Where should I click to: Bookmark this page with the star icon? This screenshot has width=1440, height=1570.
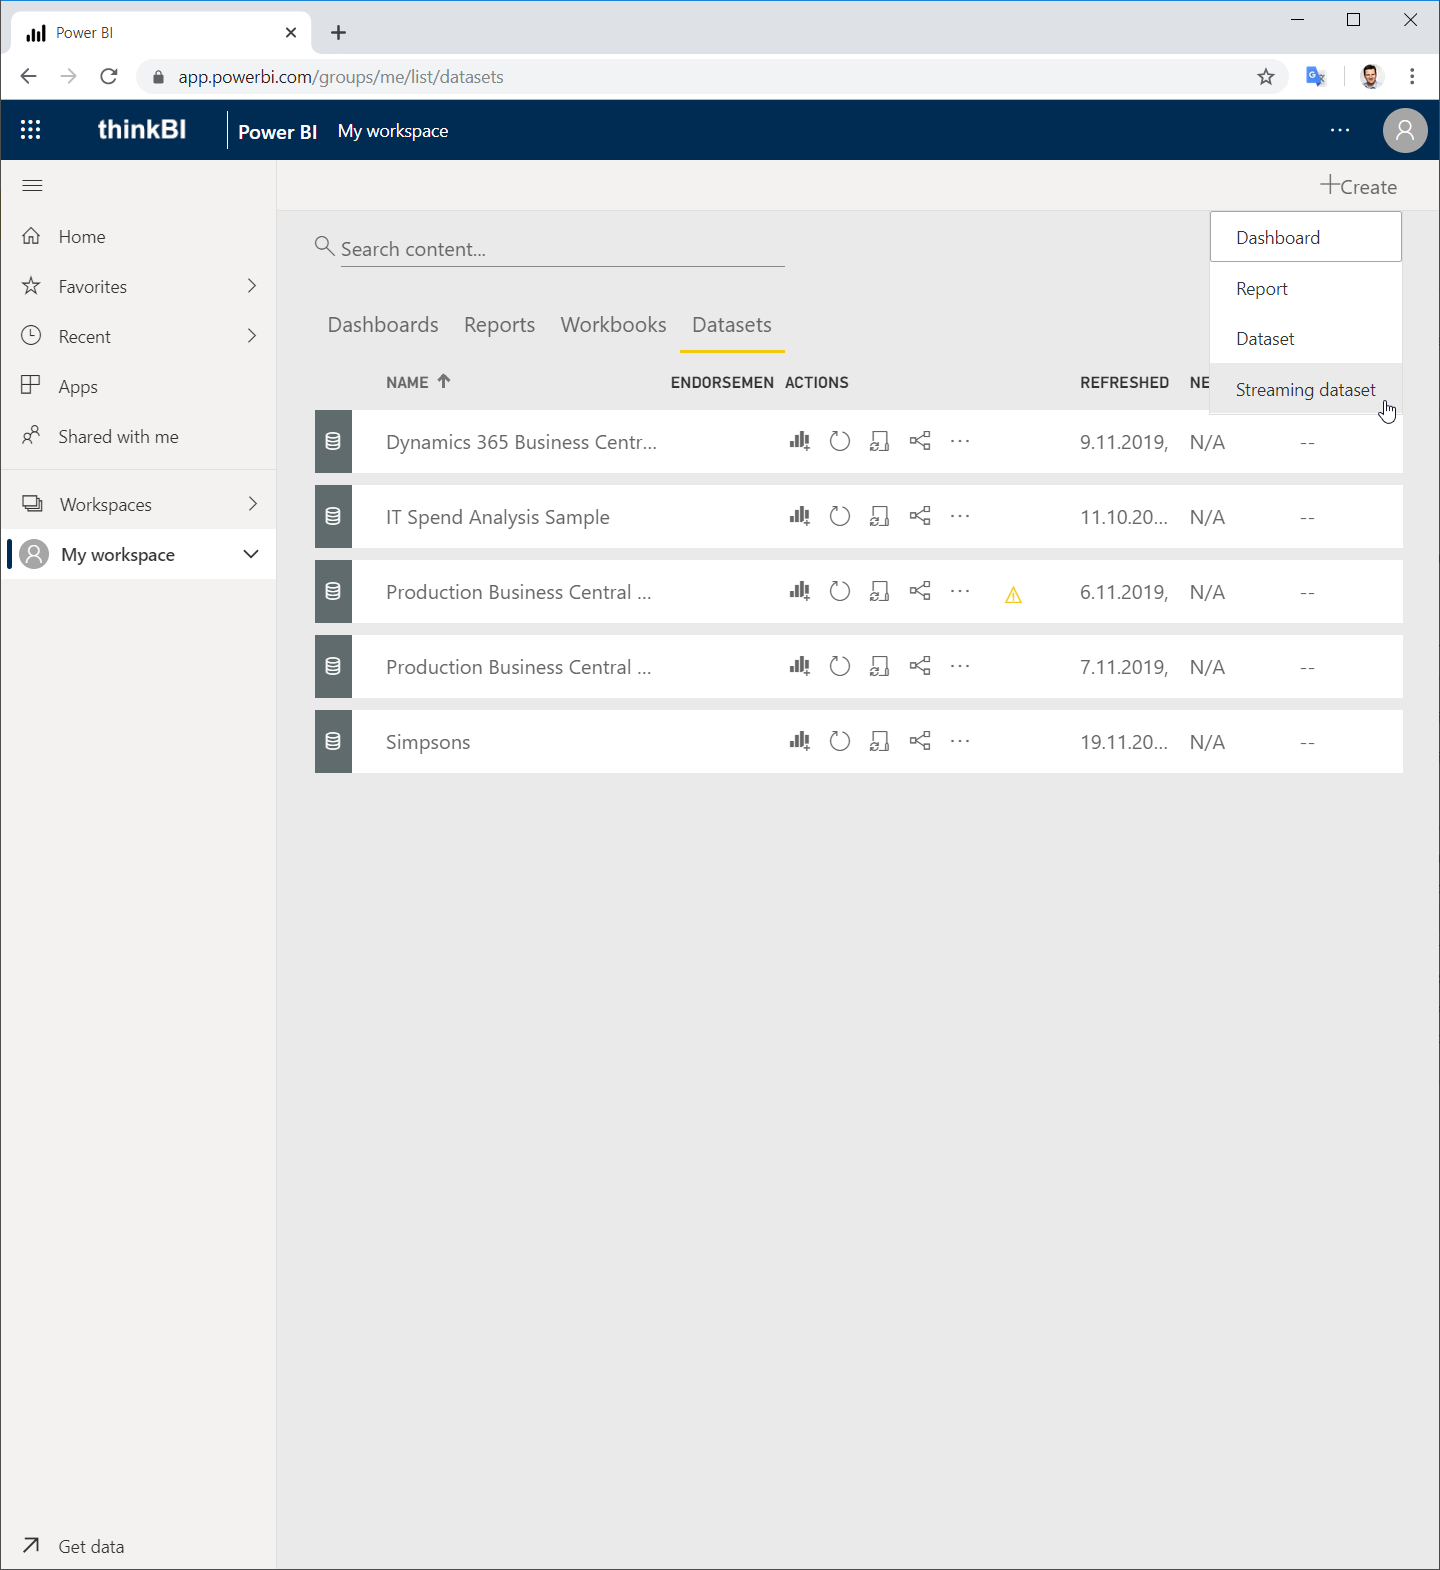1266,77
